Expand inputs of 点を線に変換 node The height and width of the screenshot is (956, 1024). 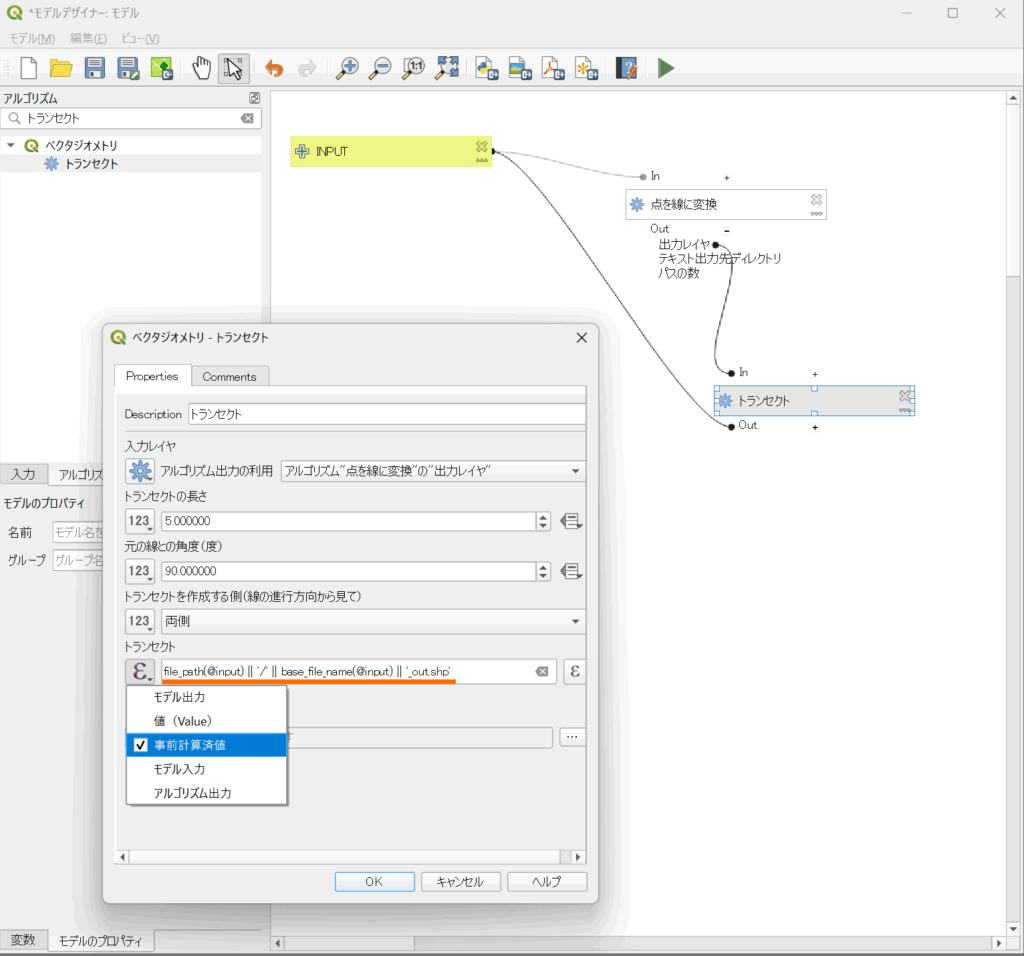727,178
